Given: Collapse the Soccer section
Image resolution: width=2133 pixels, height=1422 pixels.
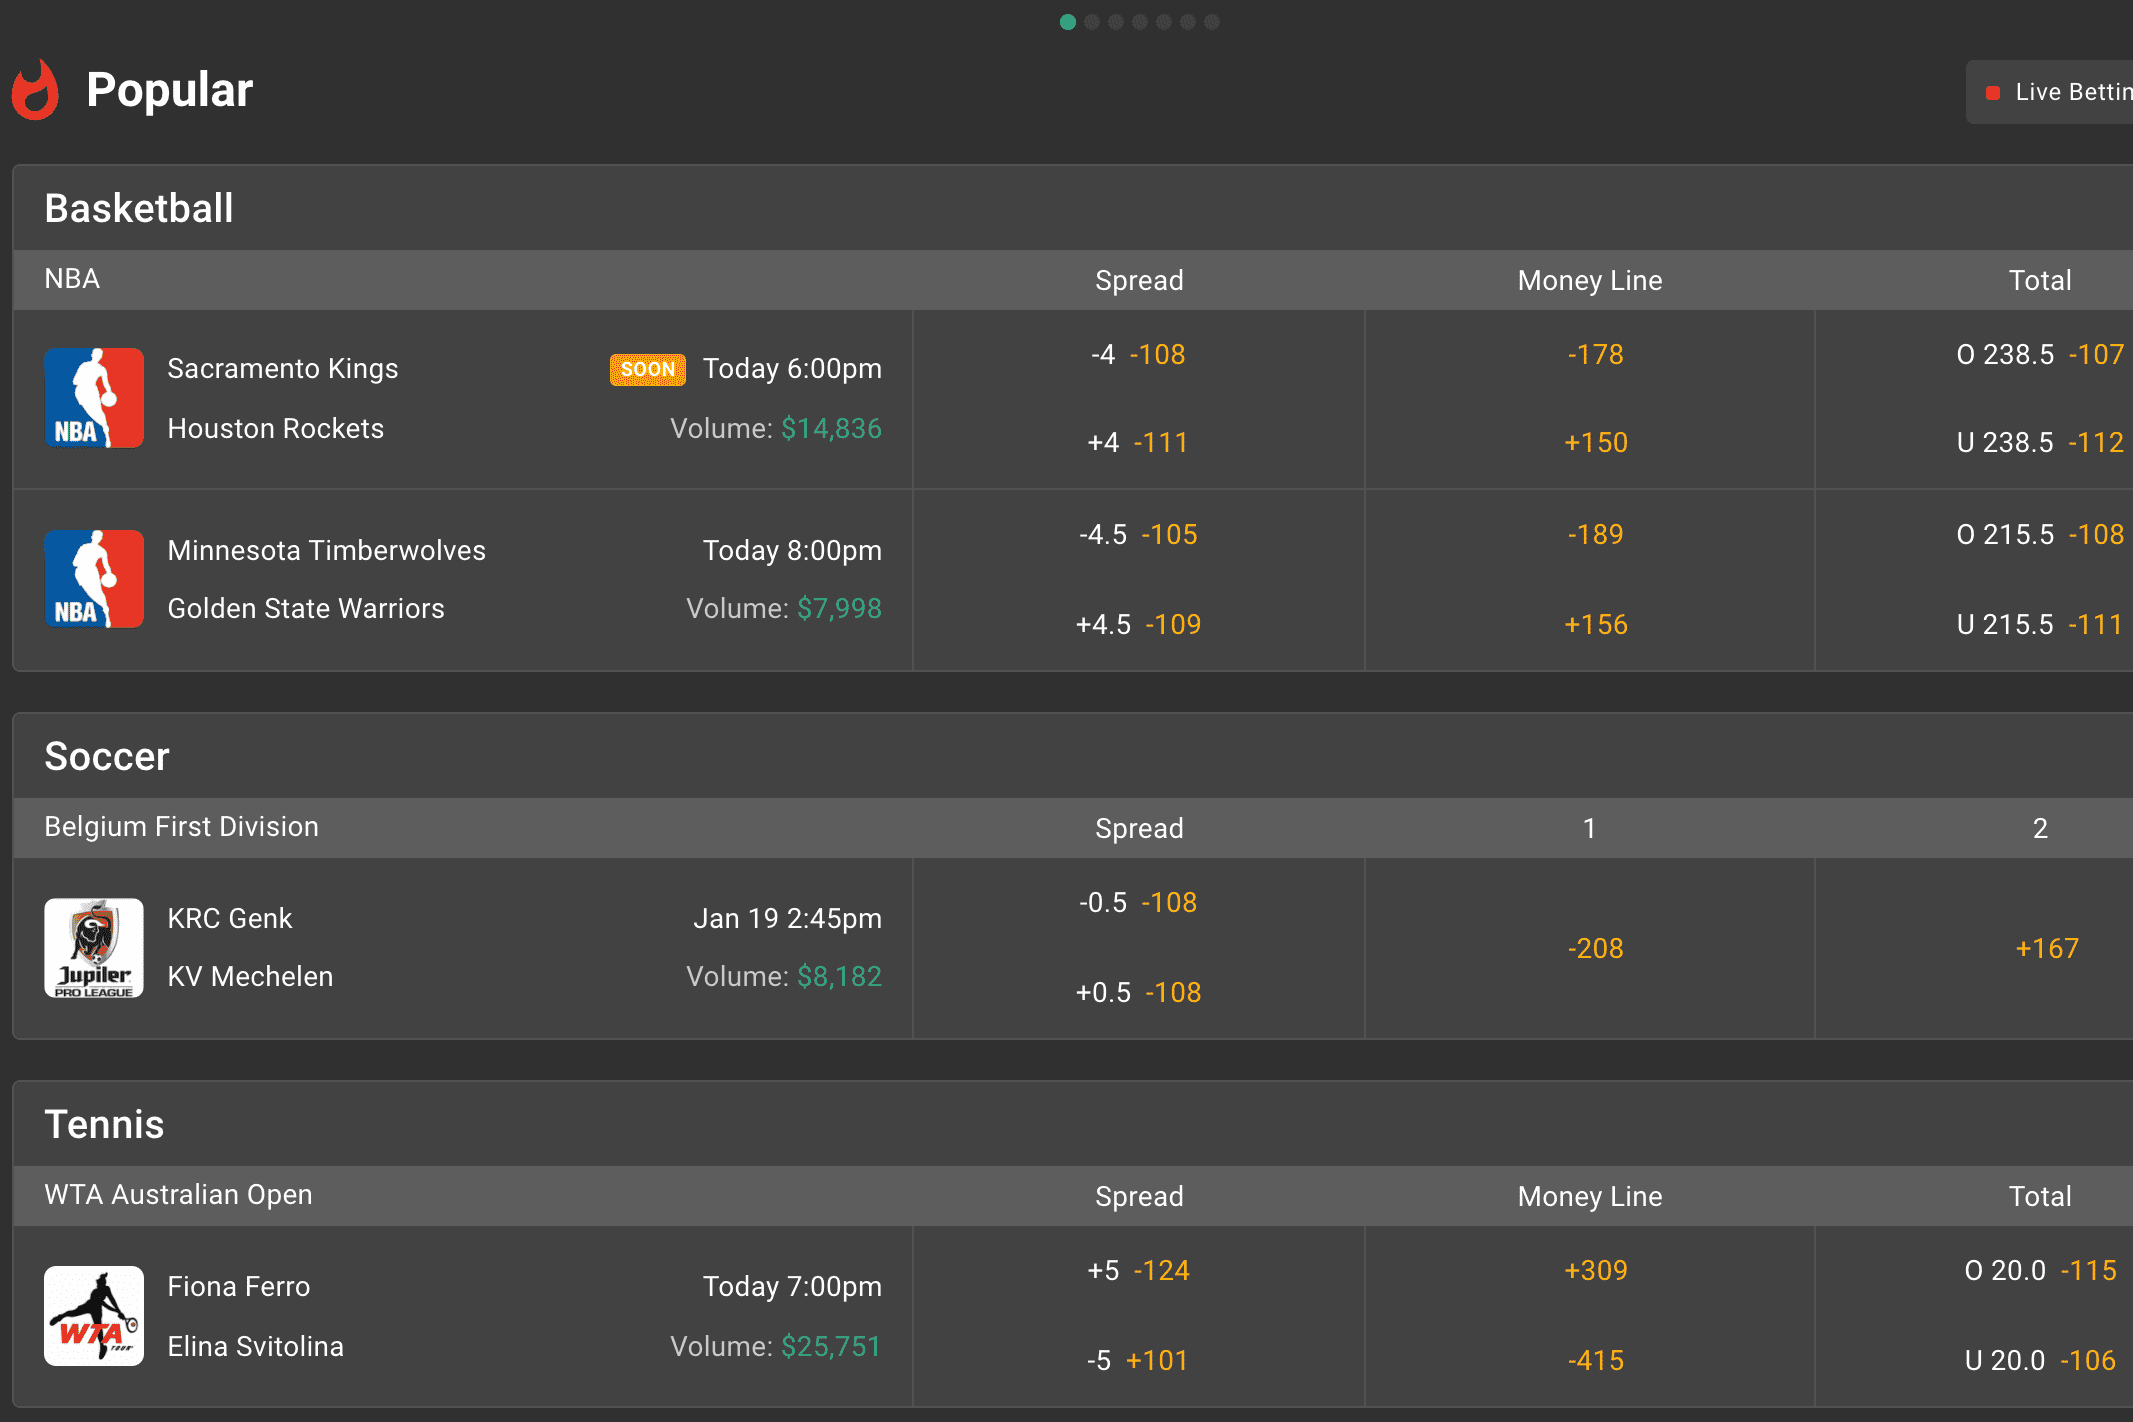Looking at the screenshot, I should (x=107, y=756).
